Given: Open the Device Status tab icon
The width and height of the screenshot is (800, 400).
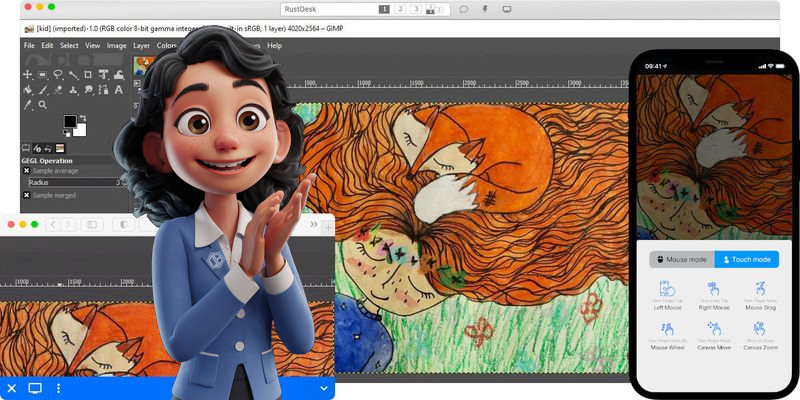Looking at the screenshot, I should click(37, 148).
